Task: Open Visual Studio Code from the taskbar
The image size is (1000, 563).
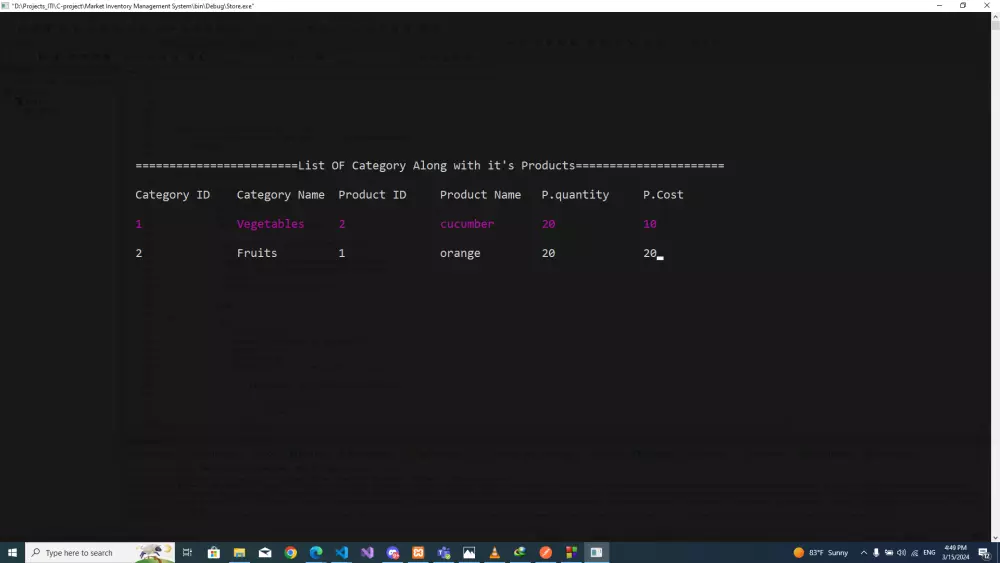Action: pos(341,552)
